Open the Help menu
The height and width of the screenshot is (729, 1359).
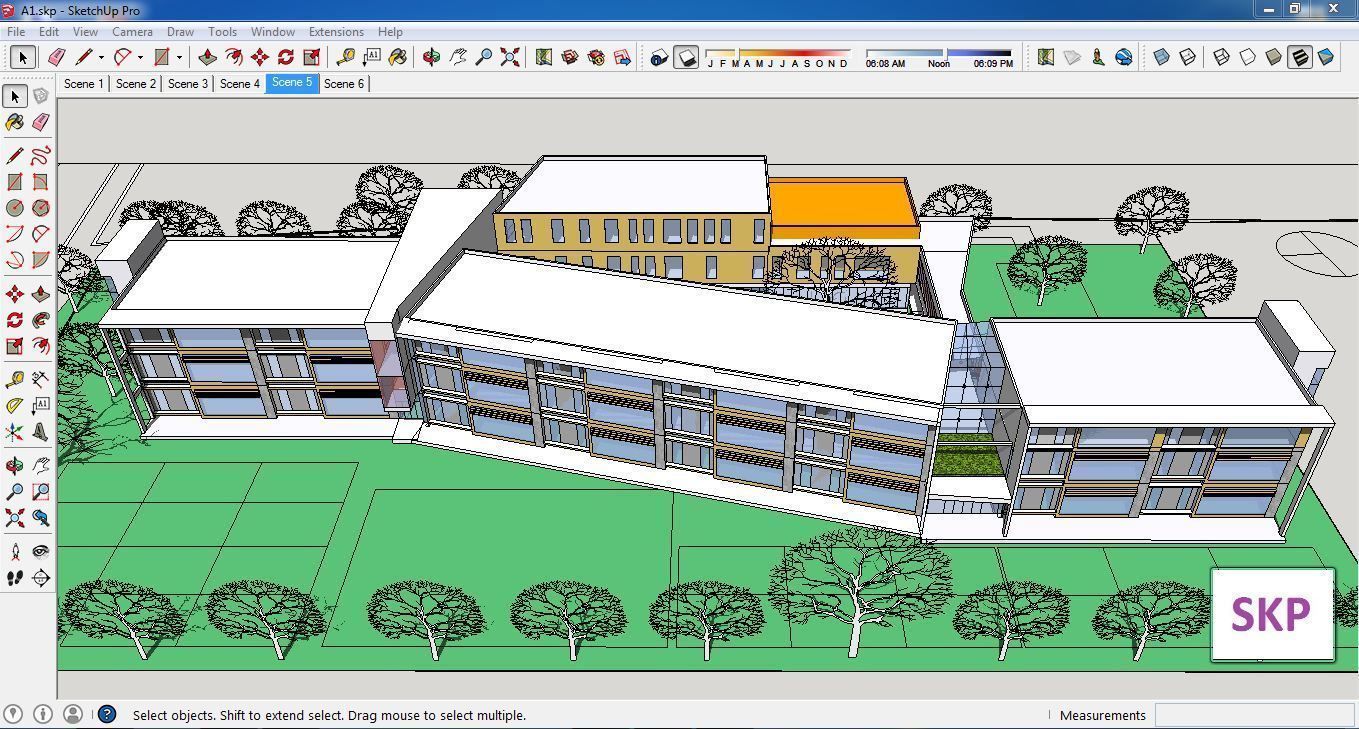point(390,32)
